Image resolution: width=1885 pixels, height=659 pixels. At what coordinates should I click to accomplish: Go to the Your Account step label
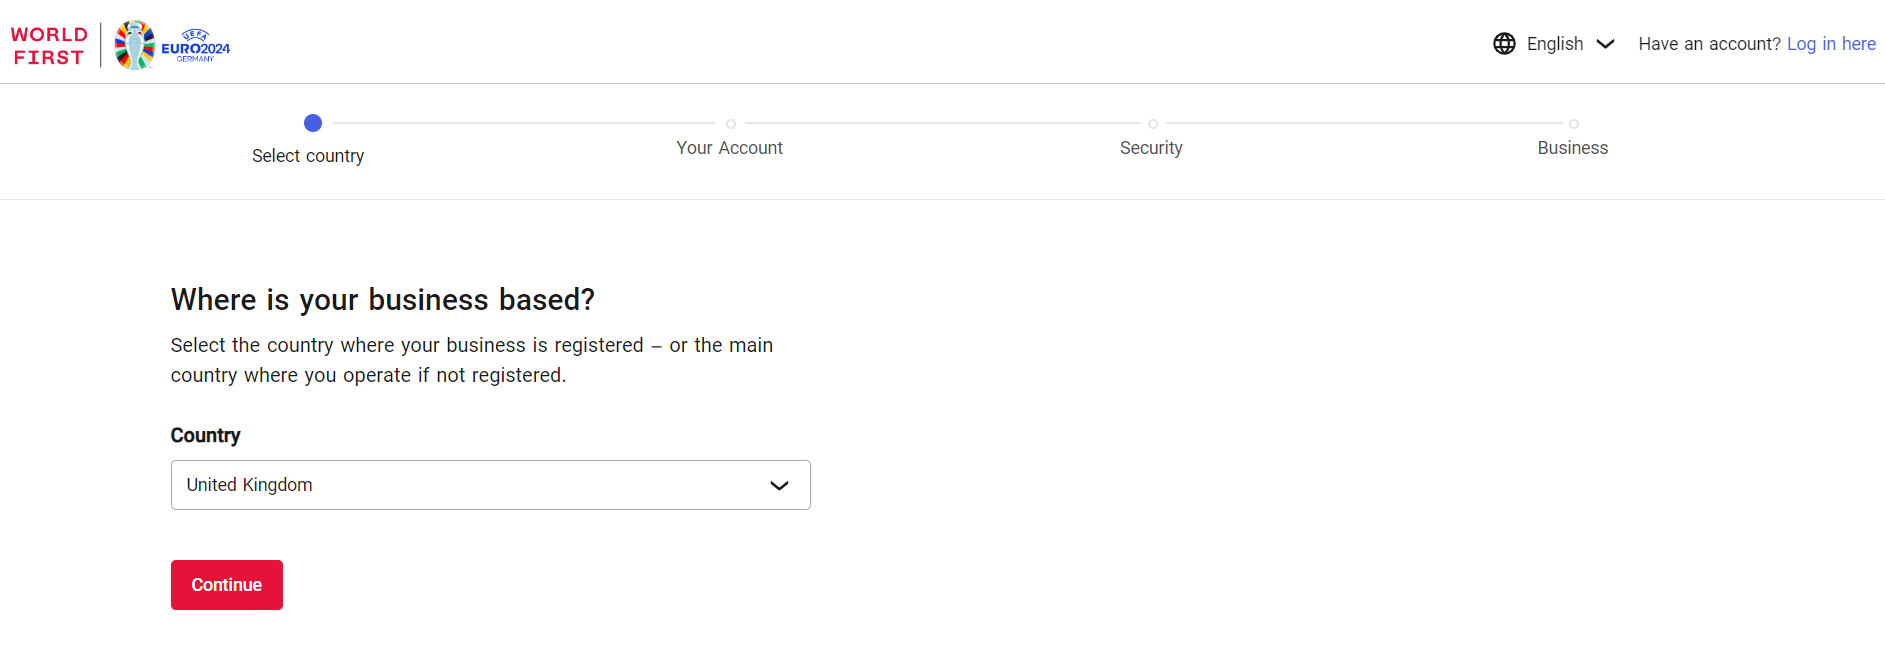point(729,148)
